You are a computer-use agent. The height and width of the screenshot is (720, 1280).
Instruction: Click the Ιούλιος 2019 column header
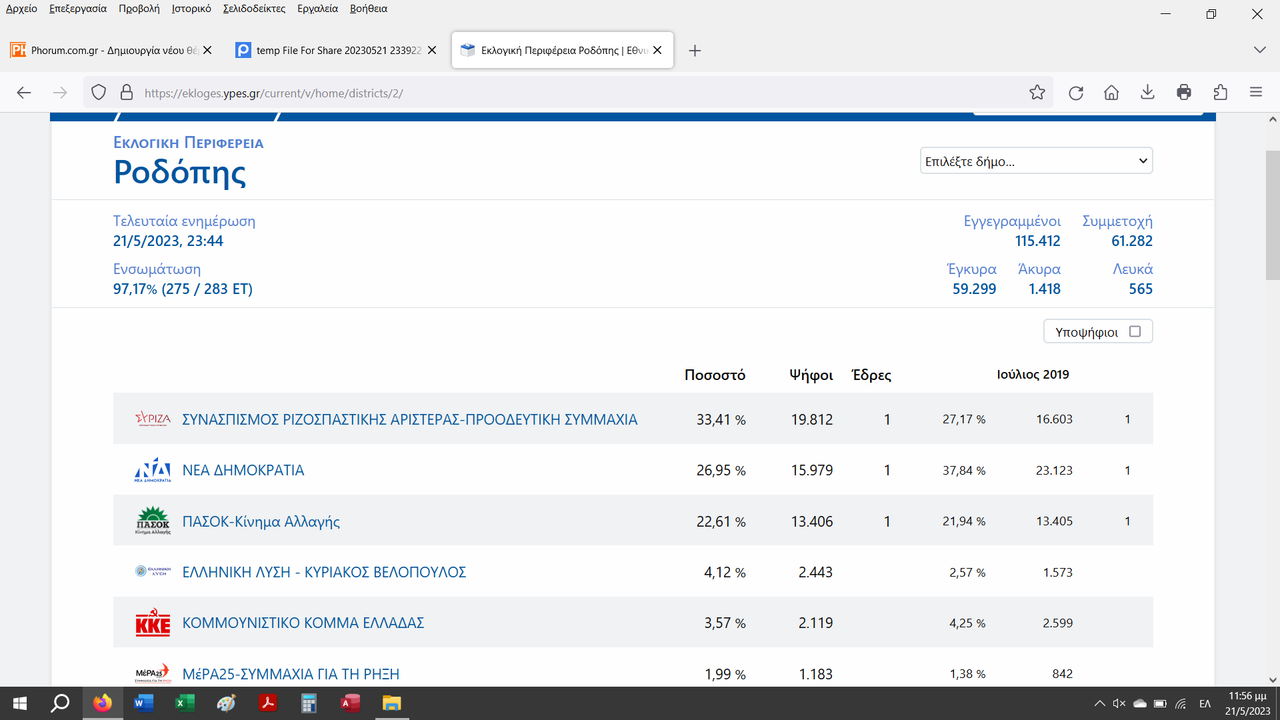pos(1033,375)
